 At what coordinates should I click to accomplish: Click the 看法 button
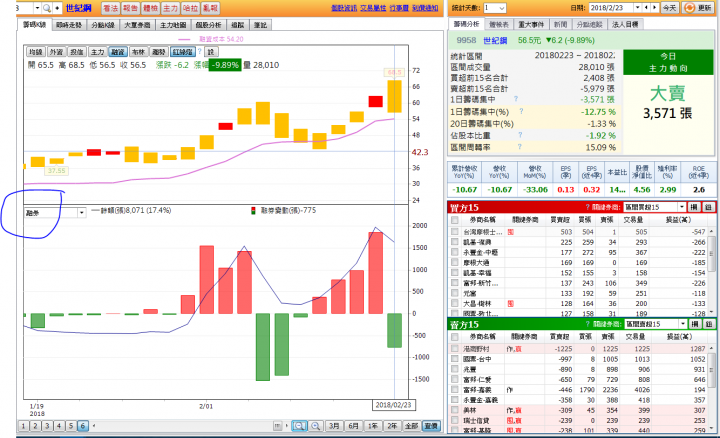[110, 8]
